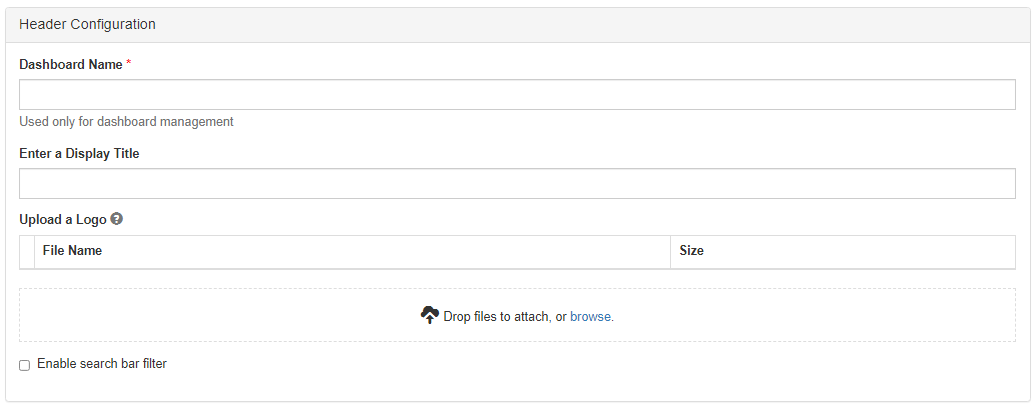
Task: Click the File Name column header
Action: [72, 251]
